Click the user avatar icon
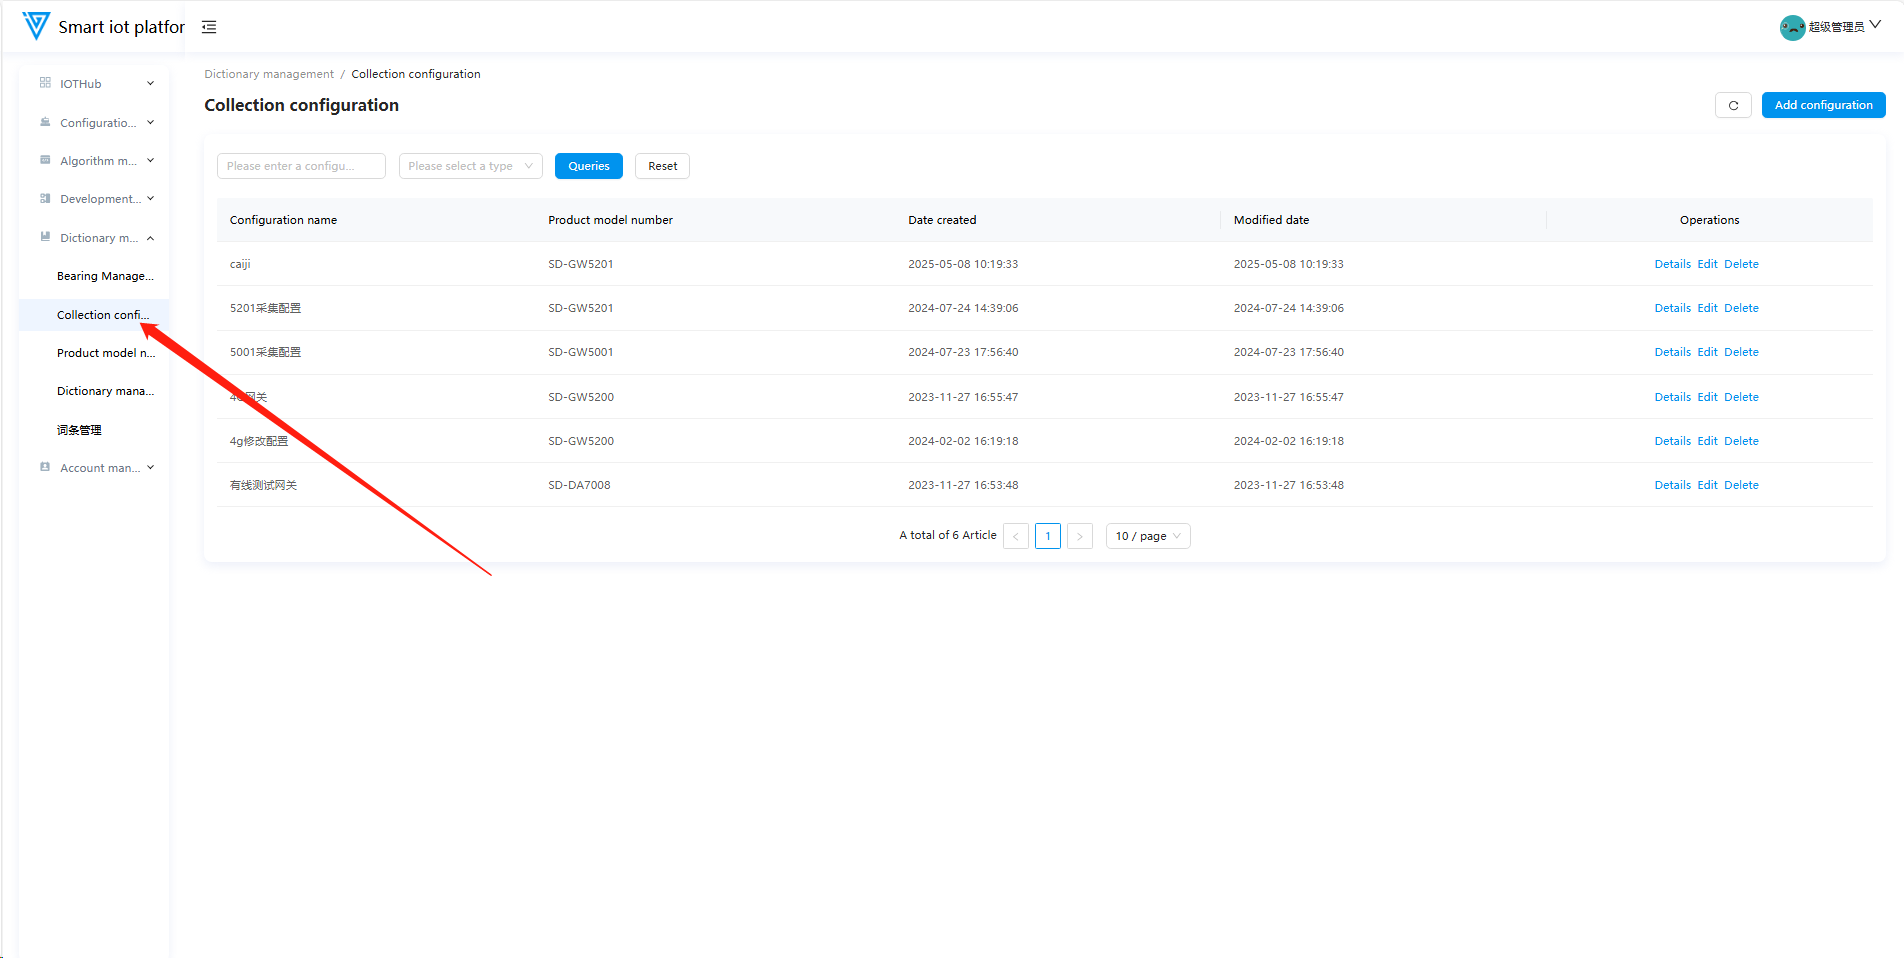 coord(1792,27)
